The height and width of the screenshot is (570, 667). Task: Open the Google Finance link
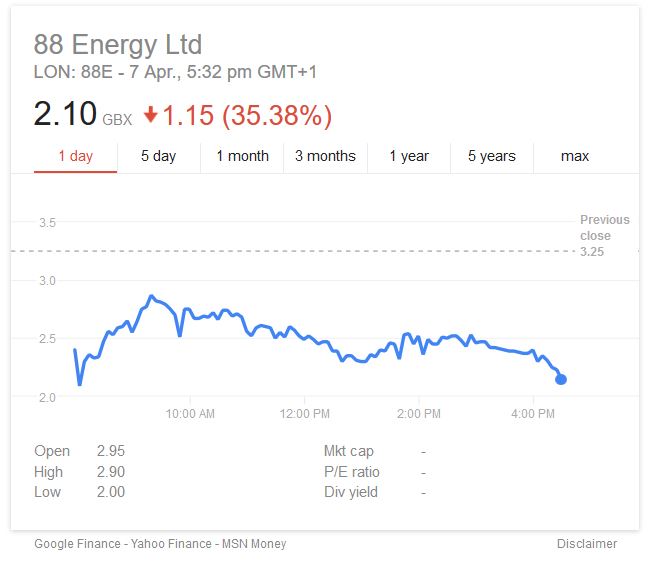[x=77, y=544]
